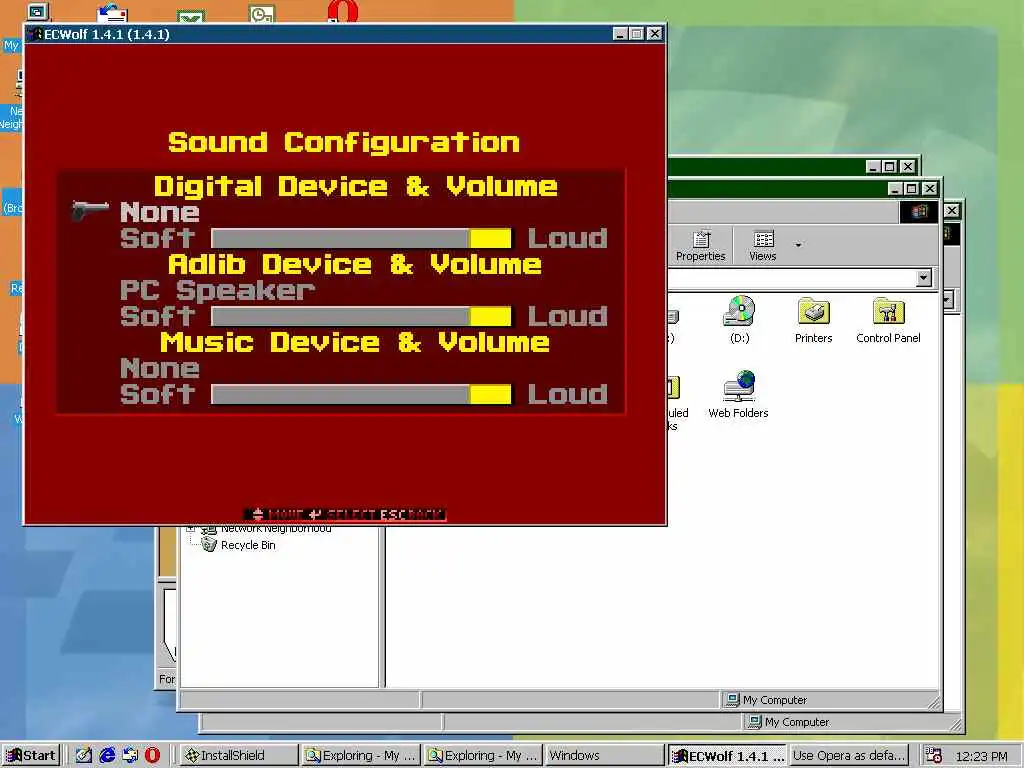Switch to Use Opera as default taskbar button
The width and height of the screenshot is (1024, 768).
pyautogui.click(x=849, y=756)
